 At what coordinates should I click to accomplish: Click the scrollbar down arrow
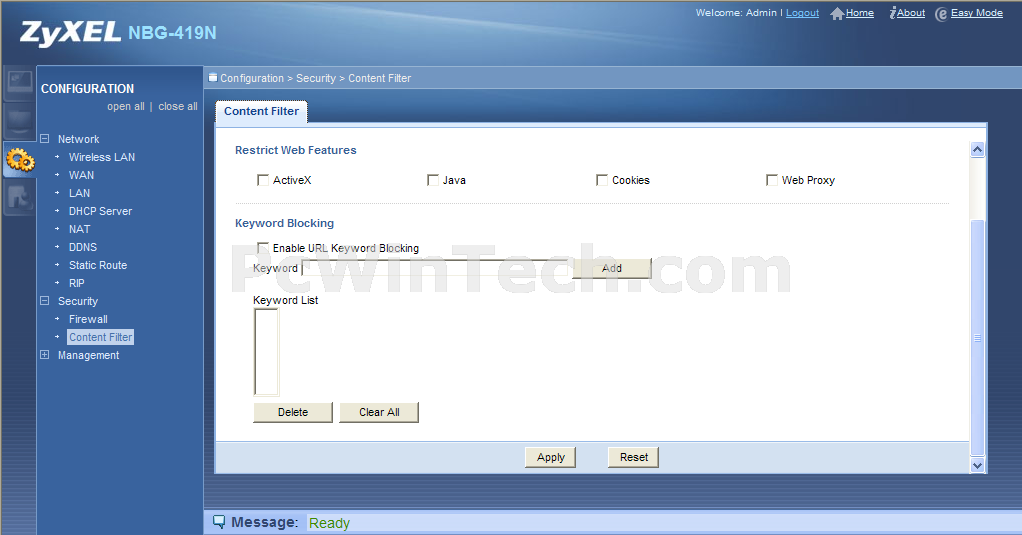coord(977,465)
